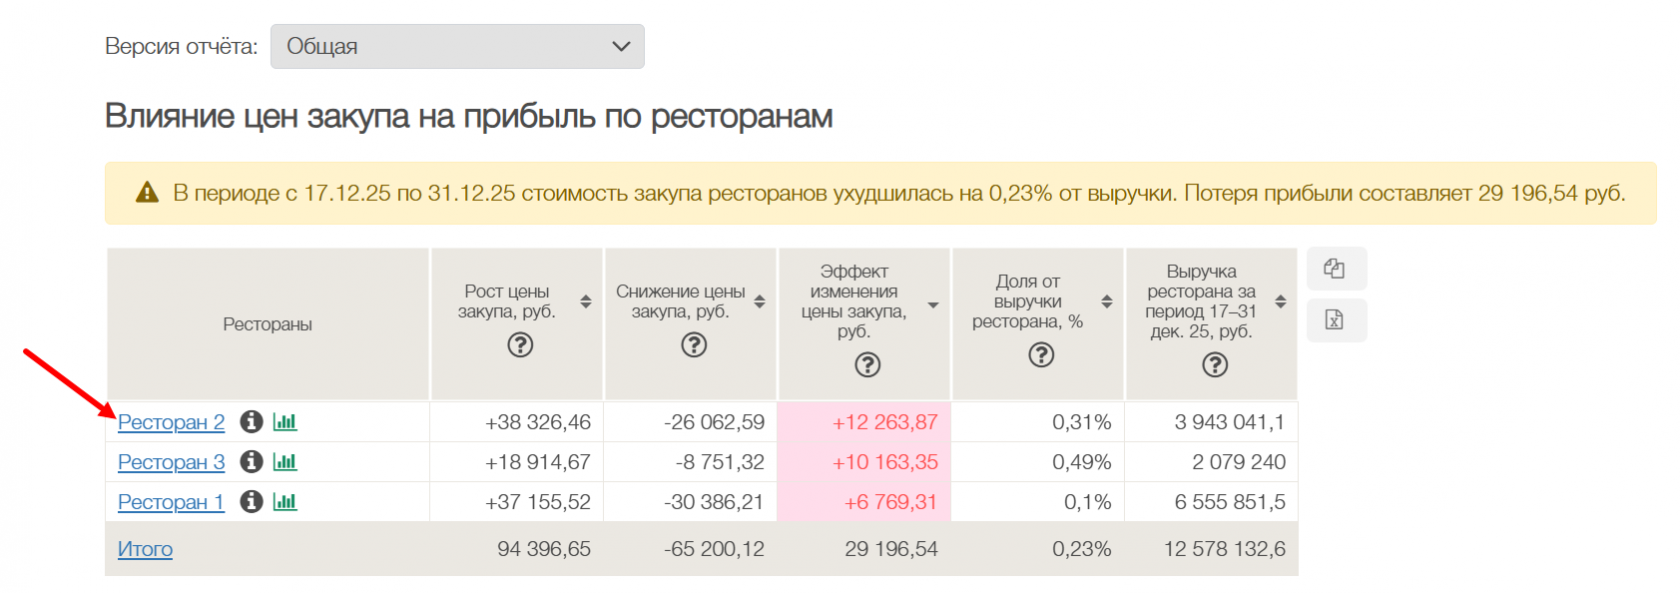Open help for Эффект изменения цены закупа
Image resolution: width=1680 pixels, height=593 pixels.
point(868,365)
